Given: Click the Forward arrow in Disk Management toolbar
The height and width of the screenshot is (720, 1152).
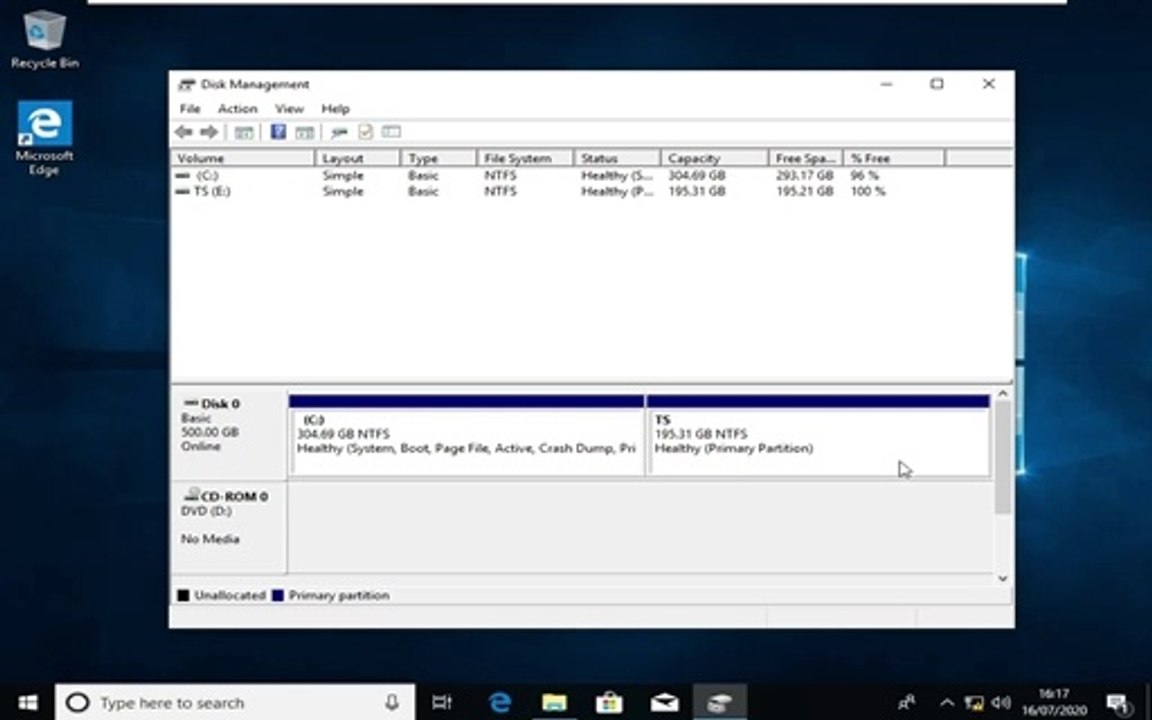Looking at the screenshot, I should 209,132.
